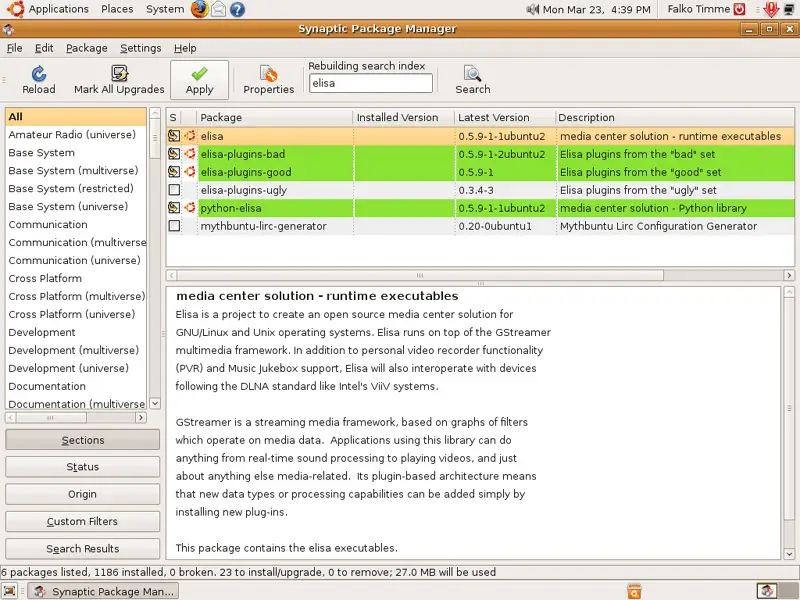Click the Ubuntu icon beside python-elisa
The height and width of the screenshot is (600, 800).
[x=190, y=208]
